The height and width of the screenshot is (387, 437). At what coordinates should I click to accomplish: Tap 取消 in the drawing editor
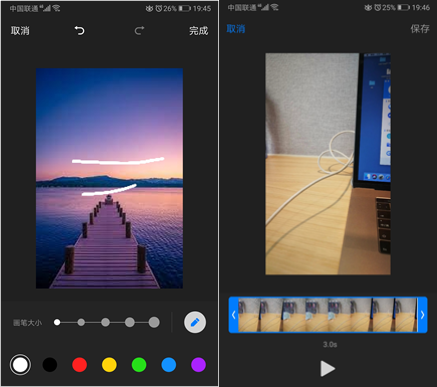20,31
